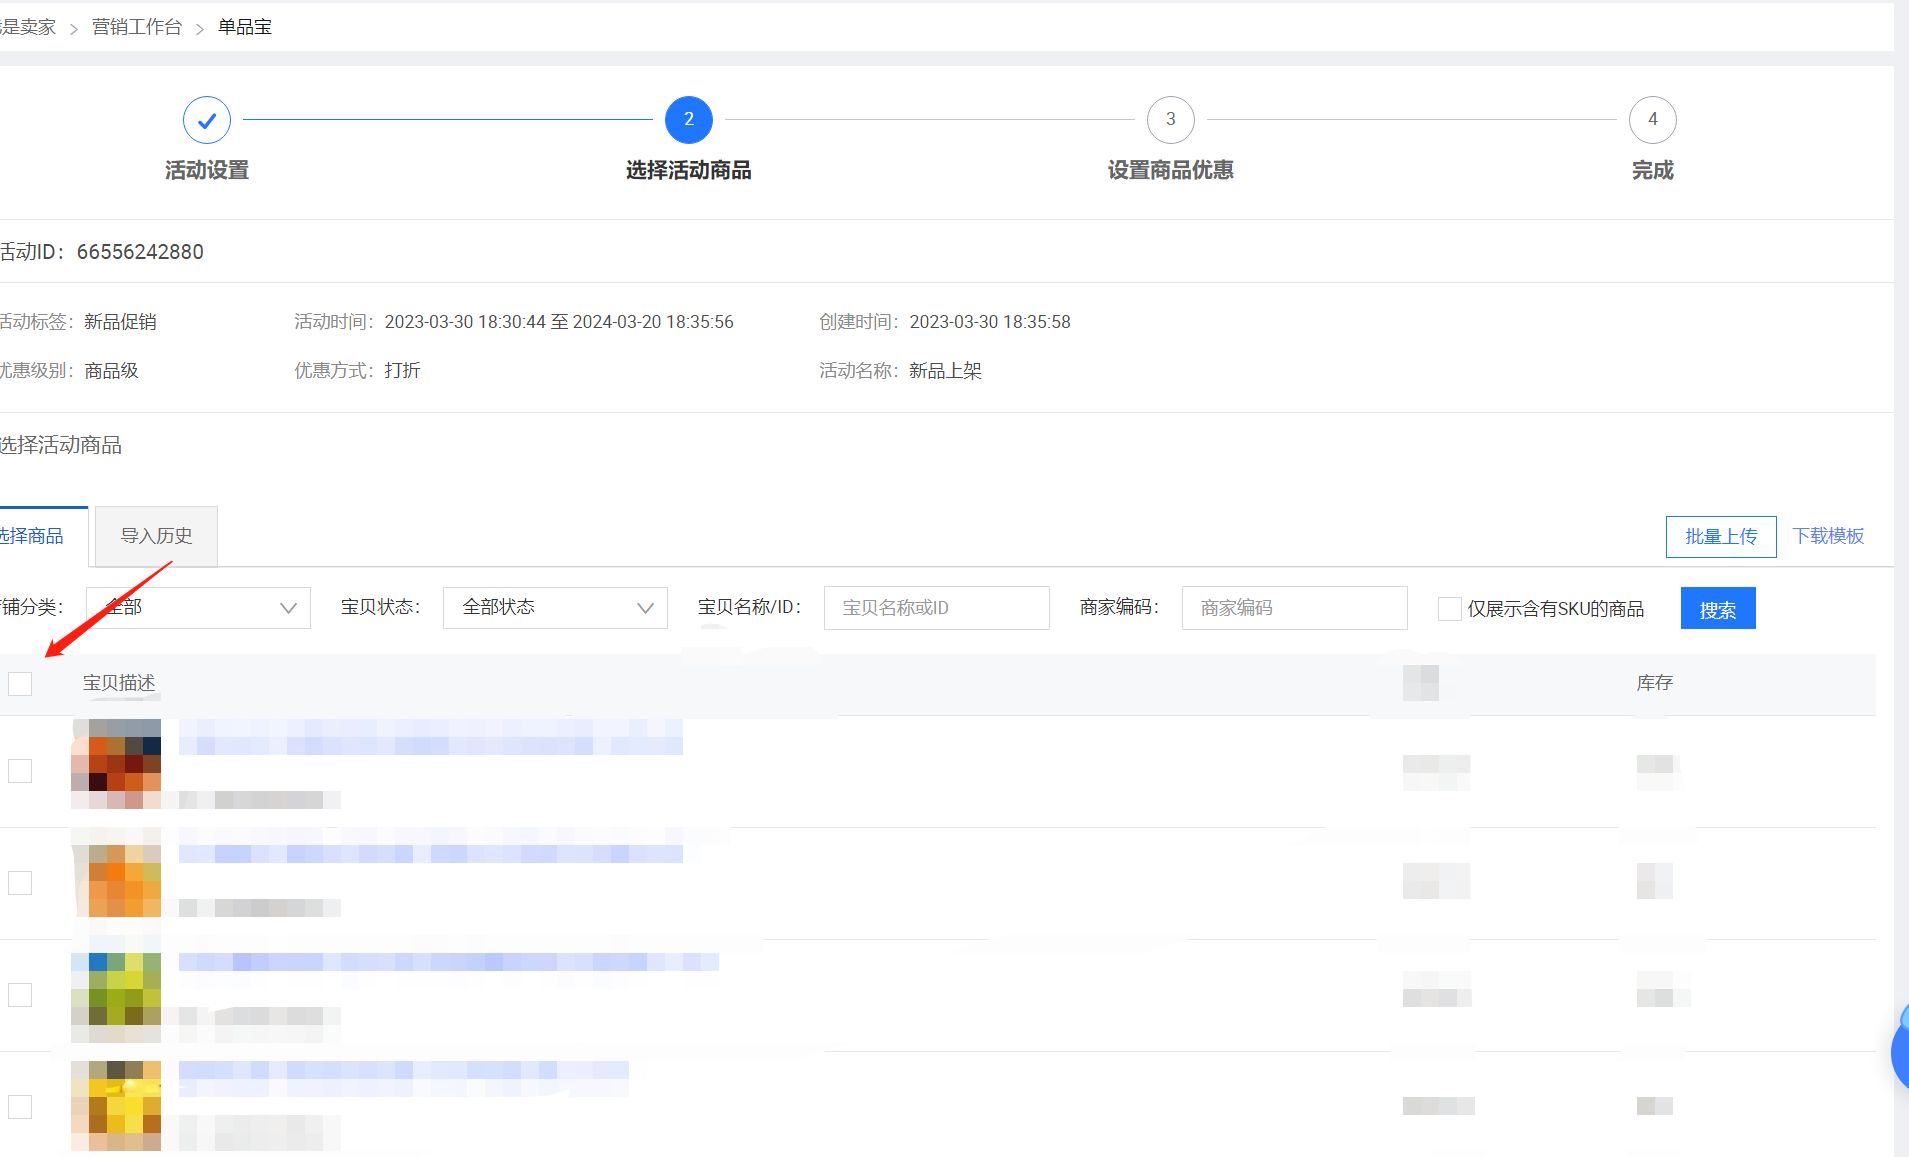Click the blue 搜索 search button

1718,608
